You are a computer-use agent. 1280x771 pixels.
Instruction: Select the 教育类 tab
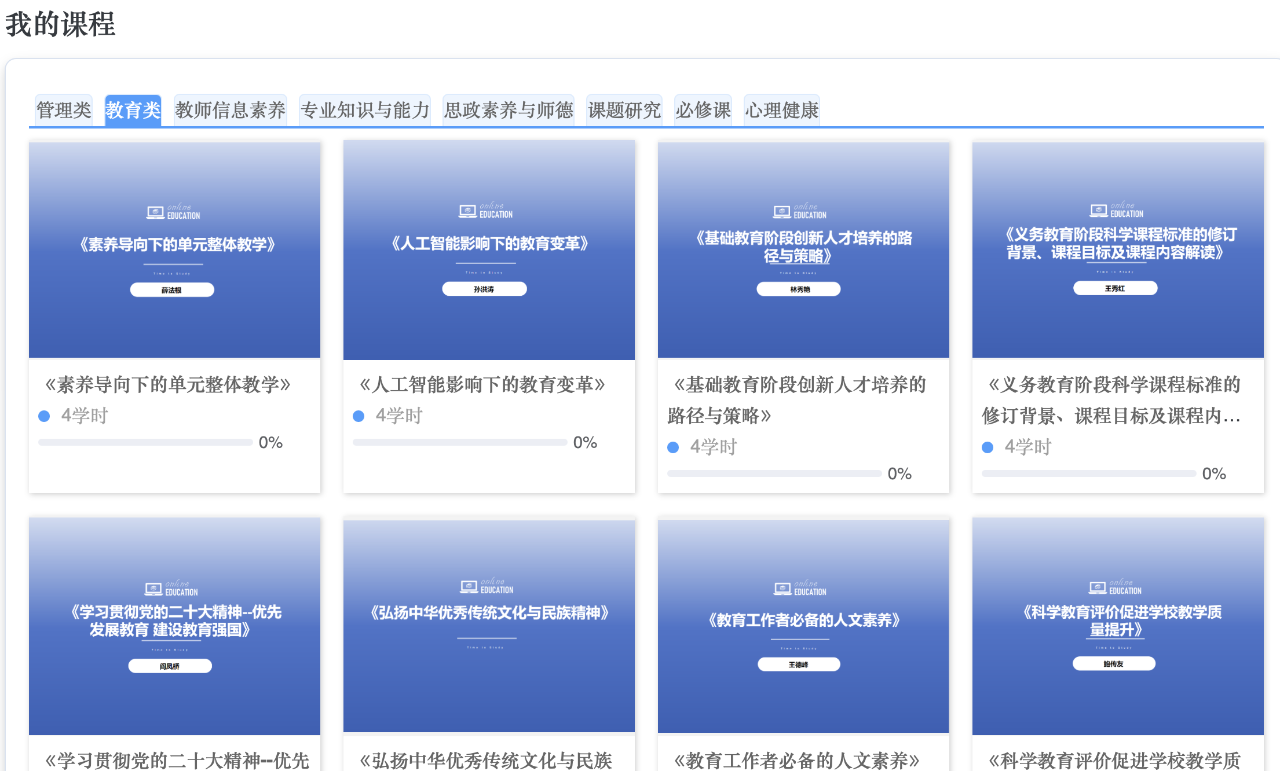pyautogui.click(x=133, y=110)
